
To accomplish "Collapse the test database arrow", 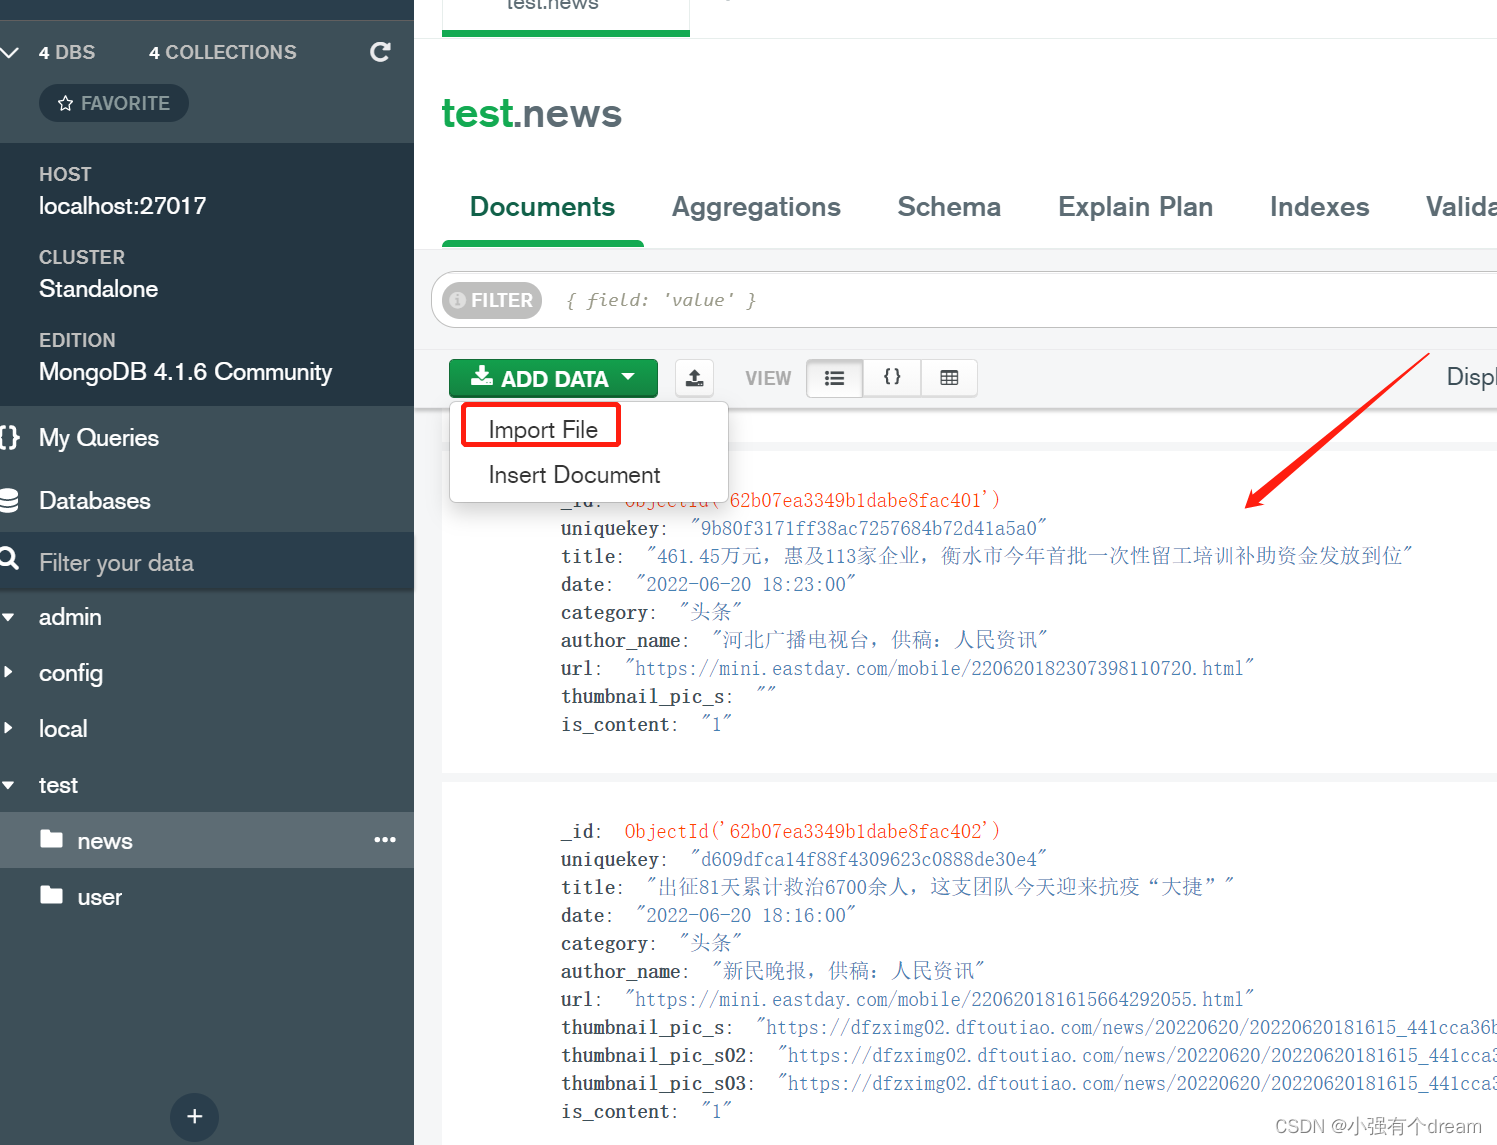I will click(8, 785).
